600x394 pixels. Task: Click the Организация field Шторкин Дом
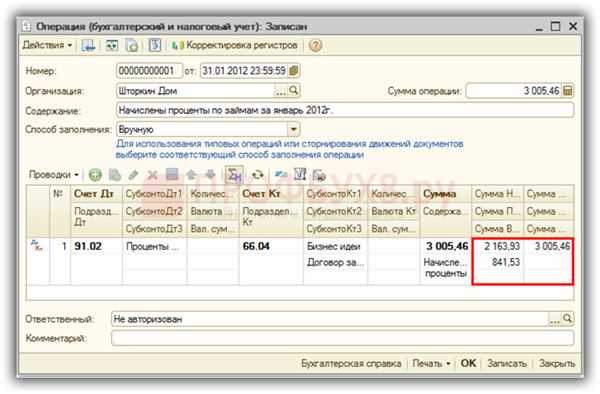[x=195, y=91]
